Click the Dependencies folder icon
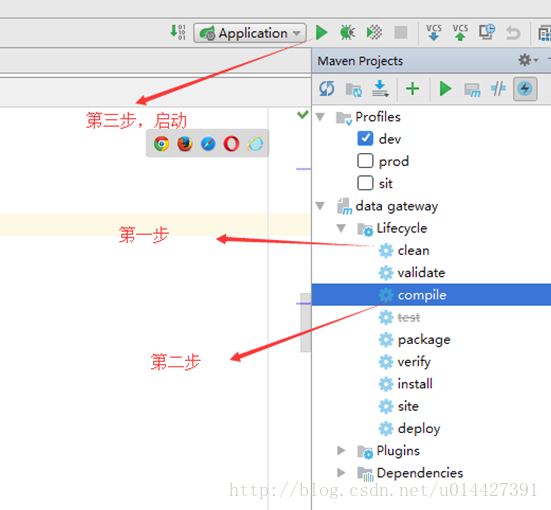Viewport: 551px width, 510px height. coord(365,474)
